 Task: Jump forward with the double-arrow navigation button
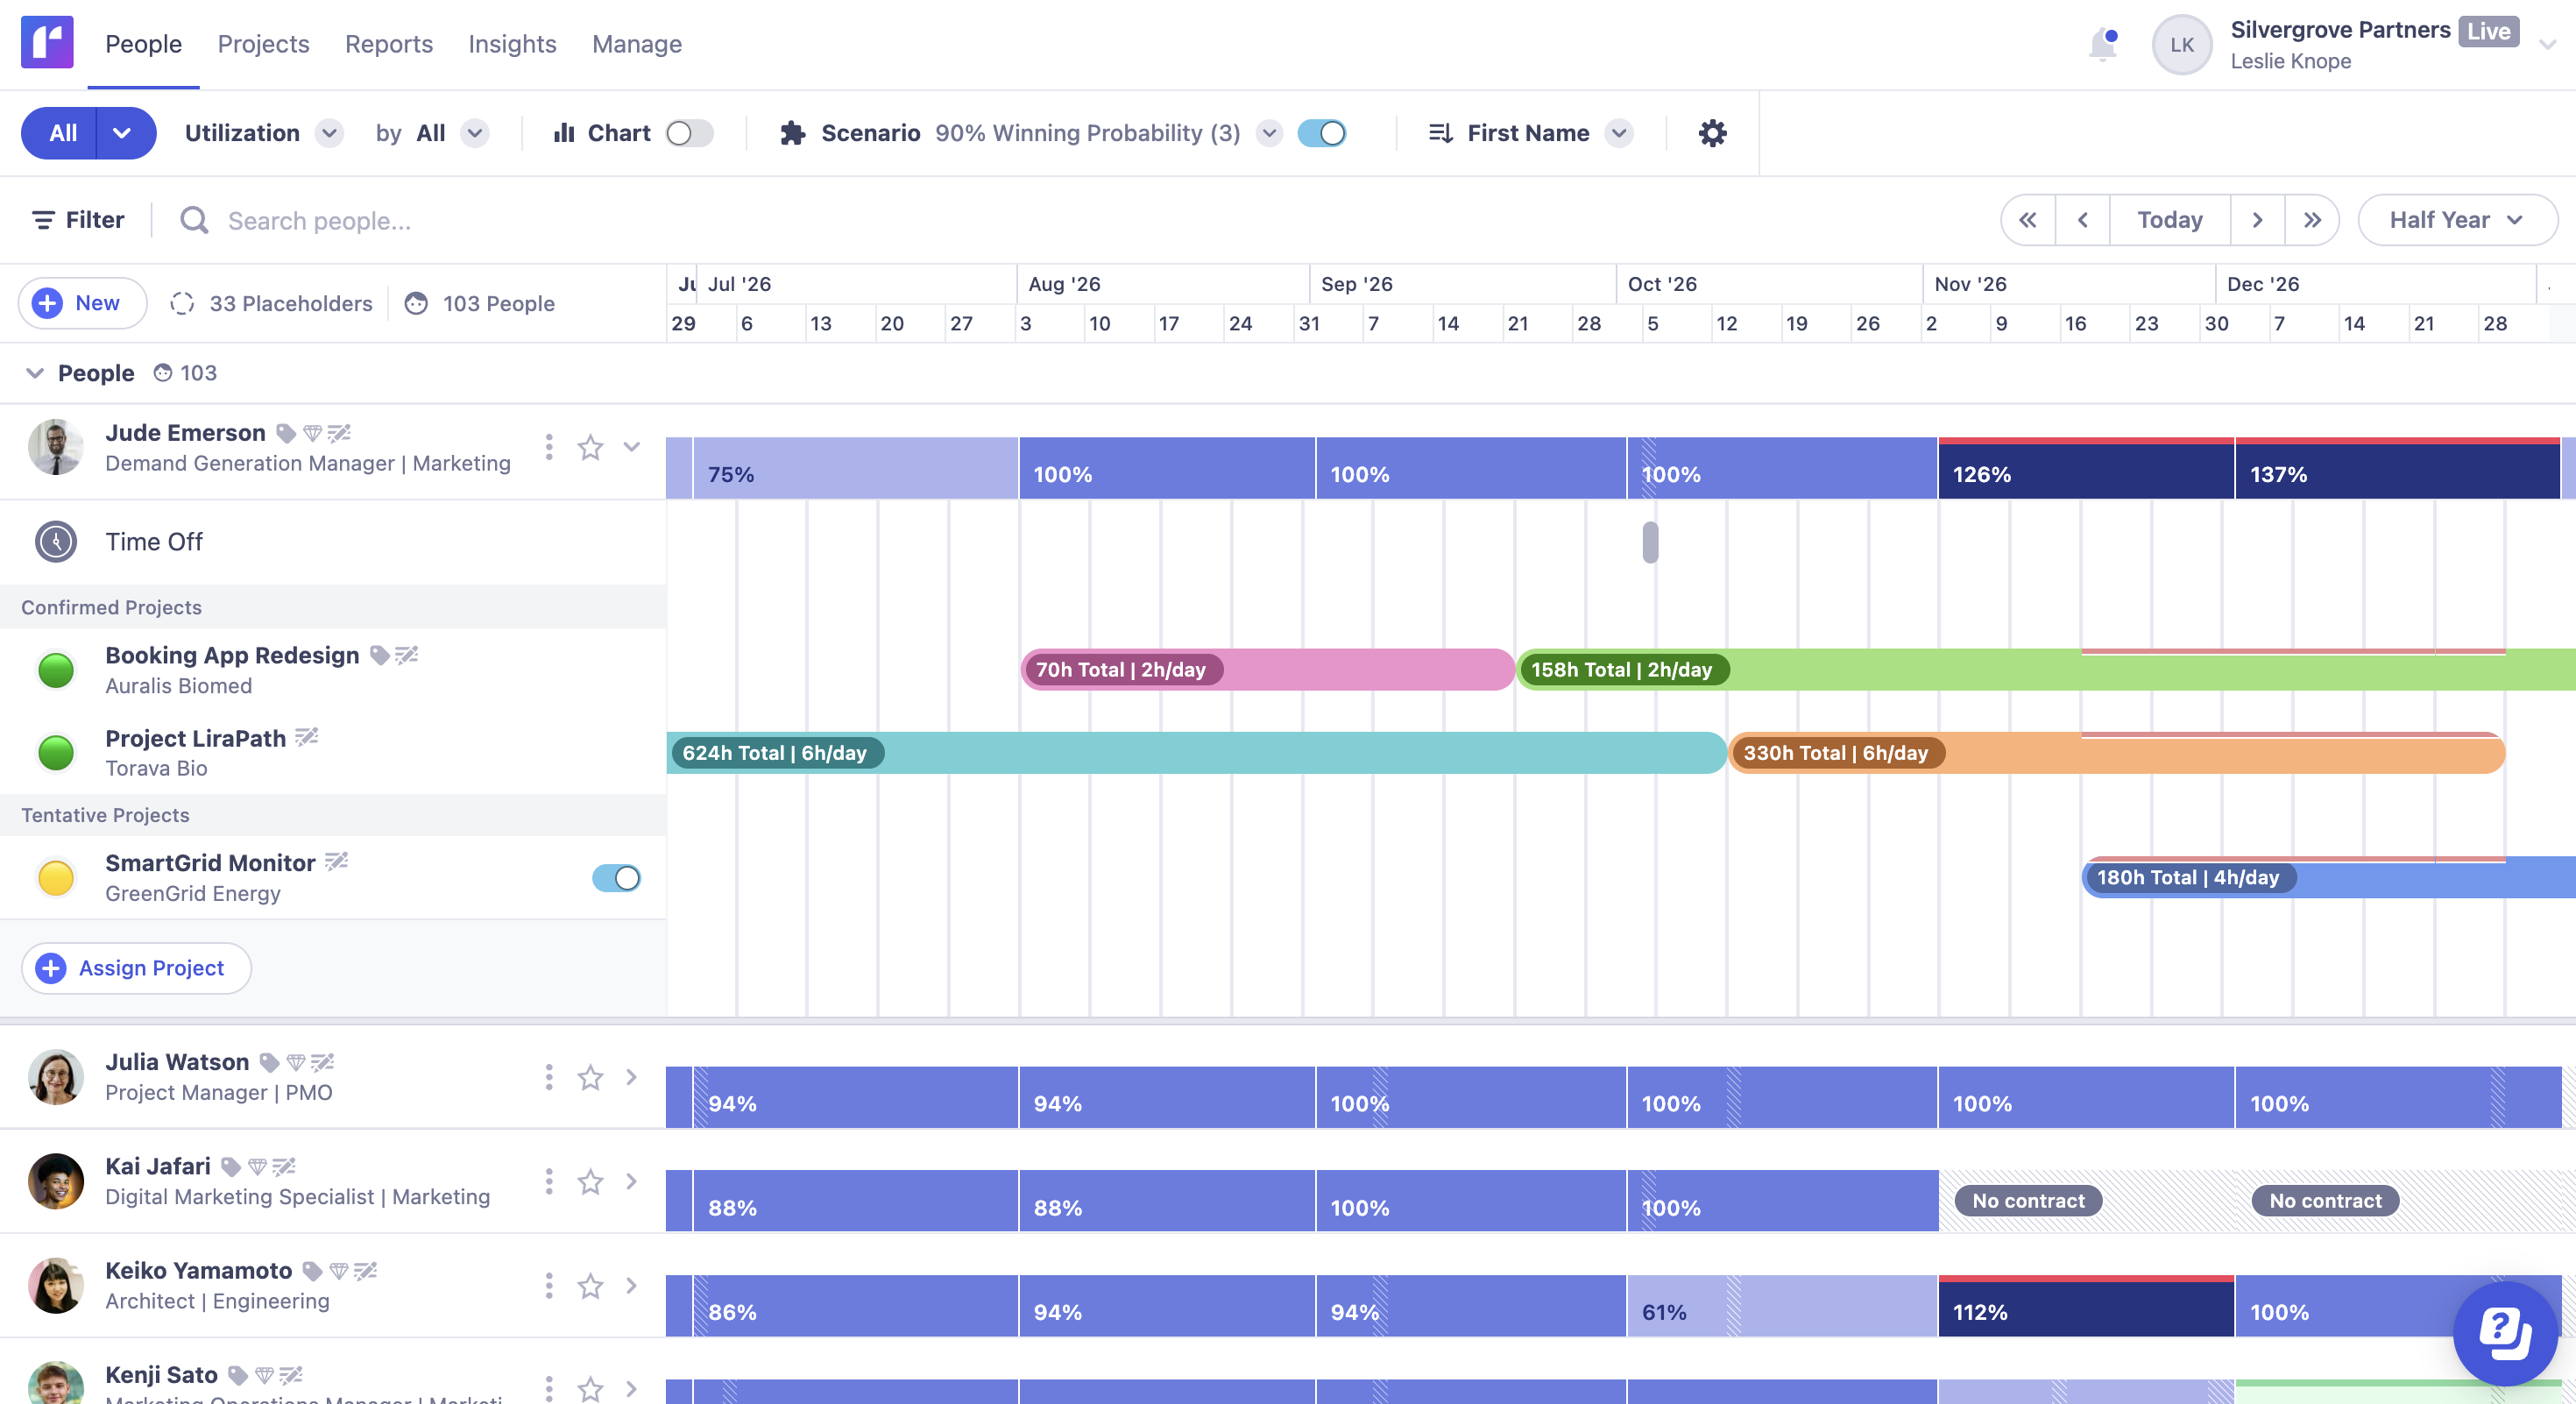[2311, 220]
